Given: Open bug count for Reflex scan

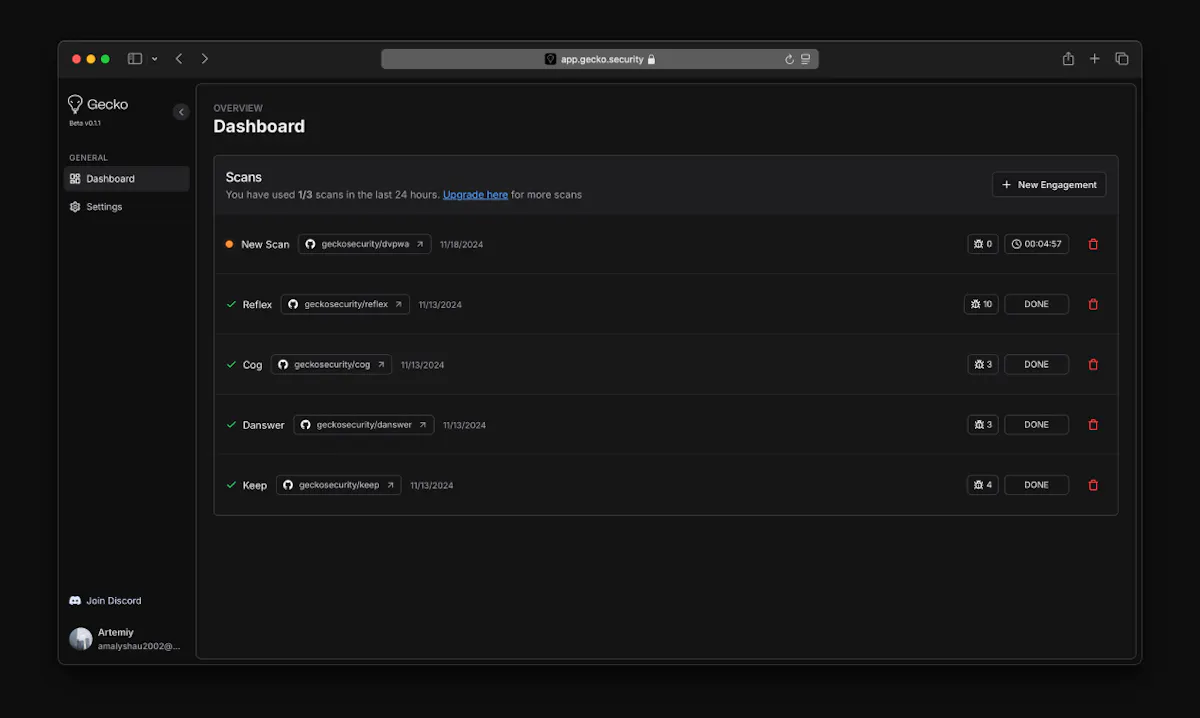Looking at the screenshot, I should coord(981,304).
